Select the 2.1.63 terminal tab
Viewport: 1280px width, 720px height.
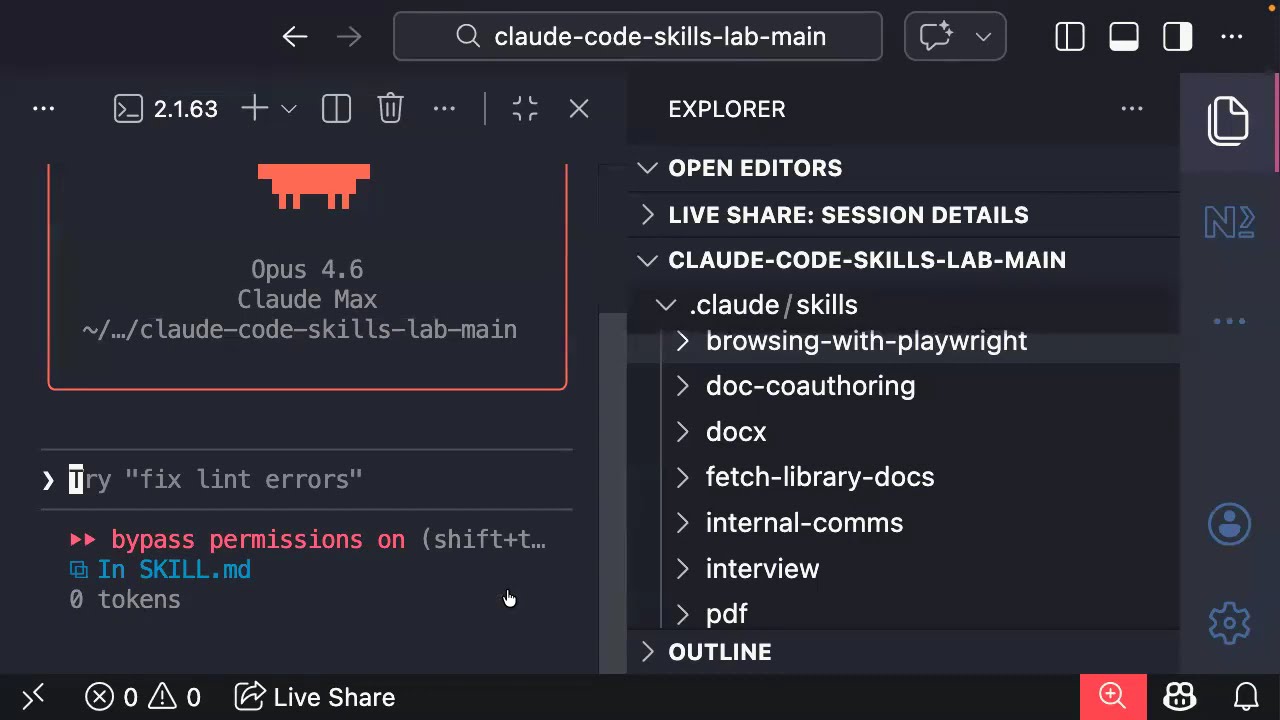(166, 109)
